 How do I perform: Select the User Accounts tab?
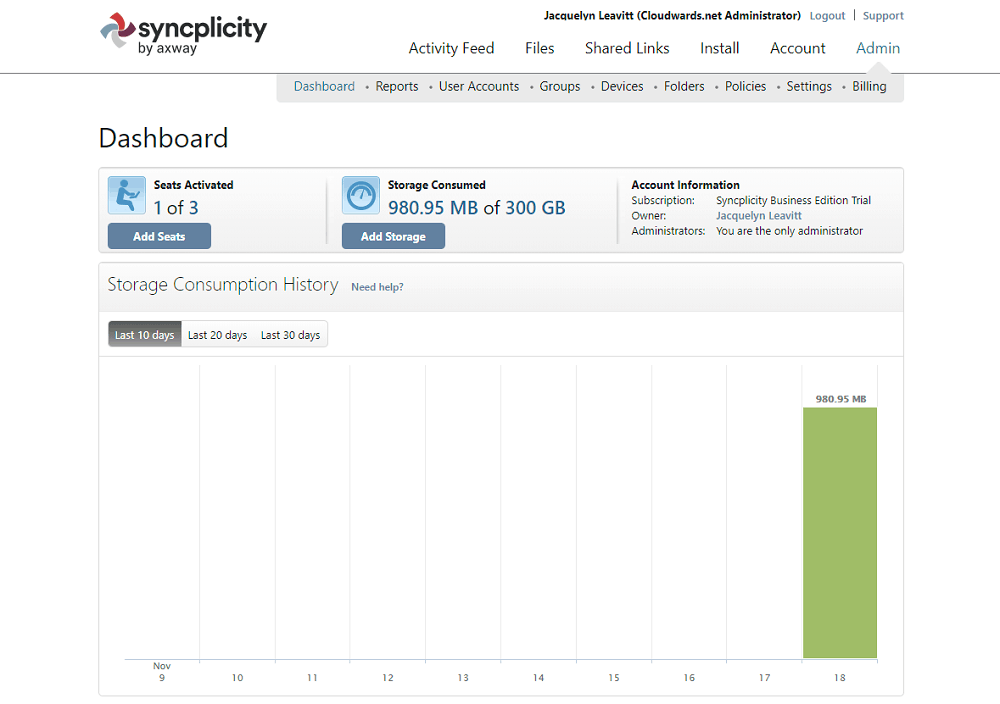pyautogui.click(x=479, y=86)
